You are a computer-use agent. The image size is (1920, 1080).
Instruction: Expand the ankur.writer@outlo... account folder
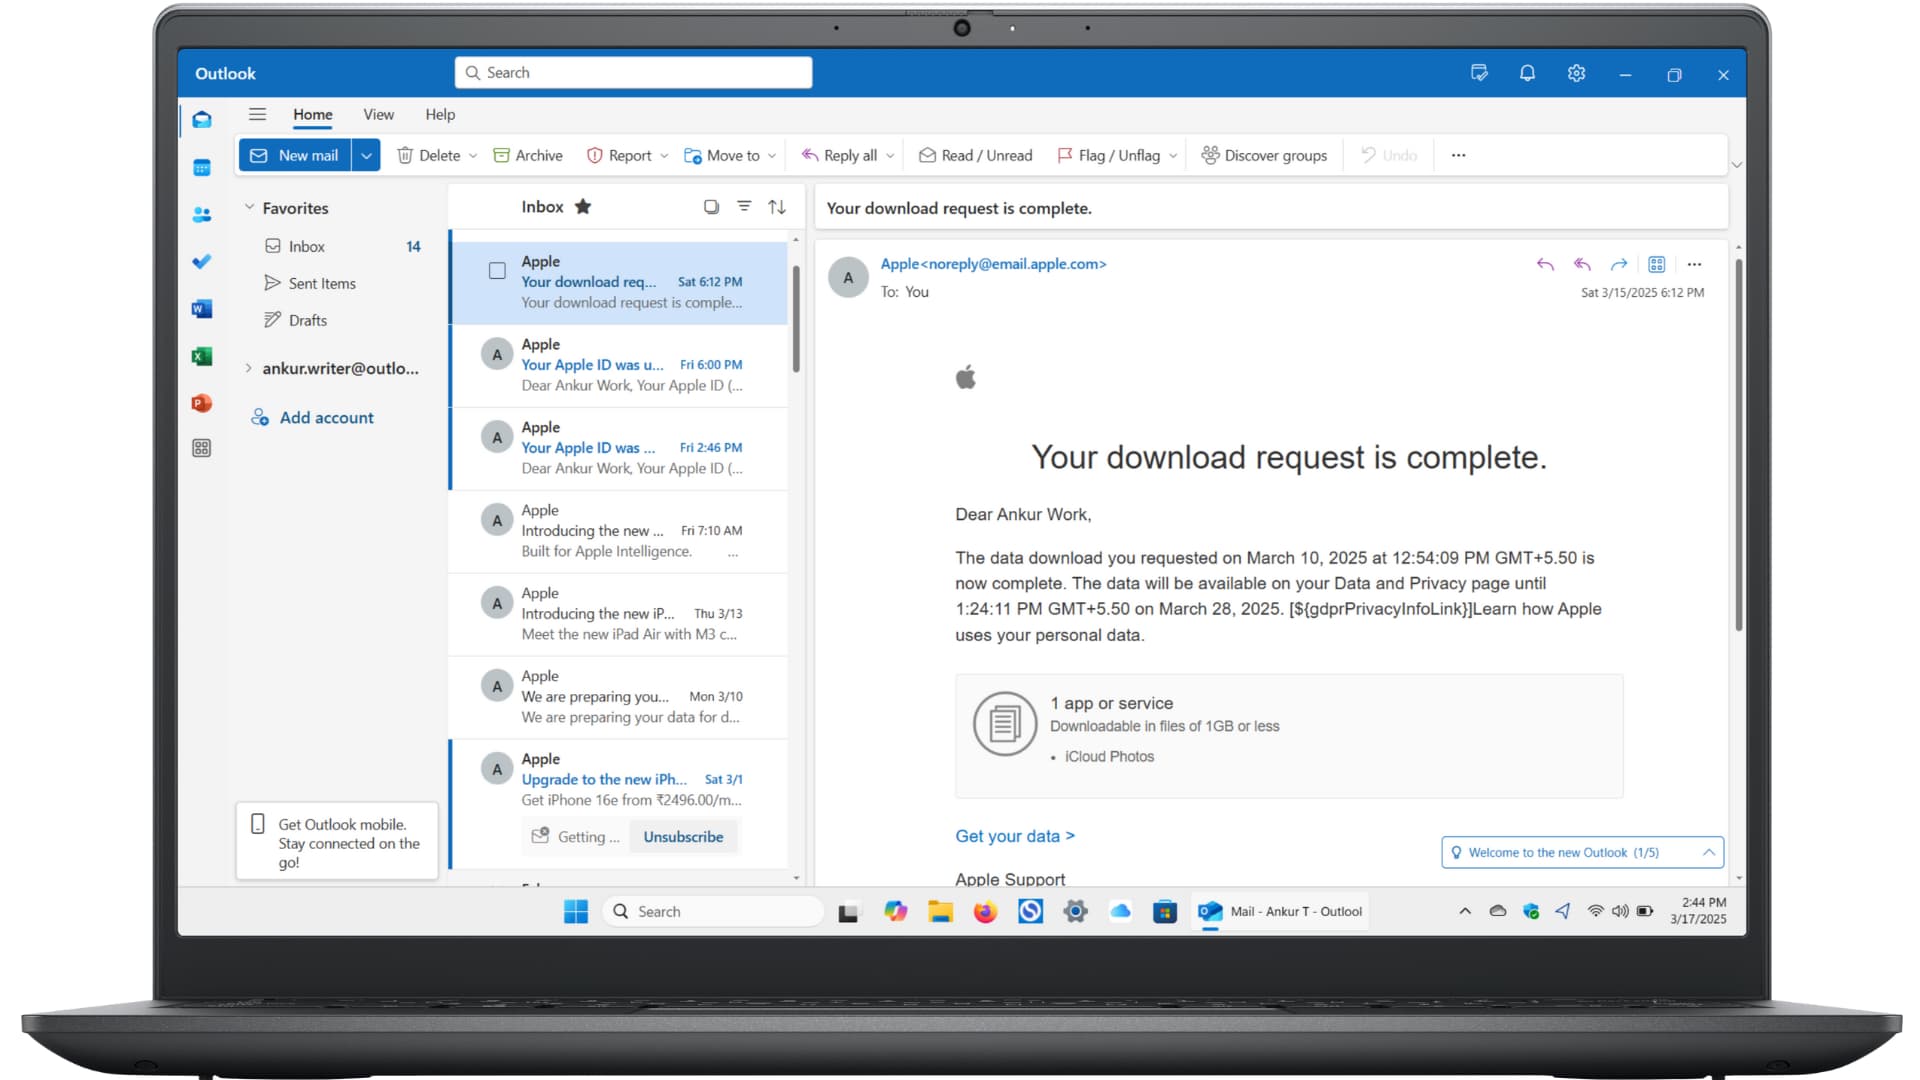click(x=249, y=368)
